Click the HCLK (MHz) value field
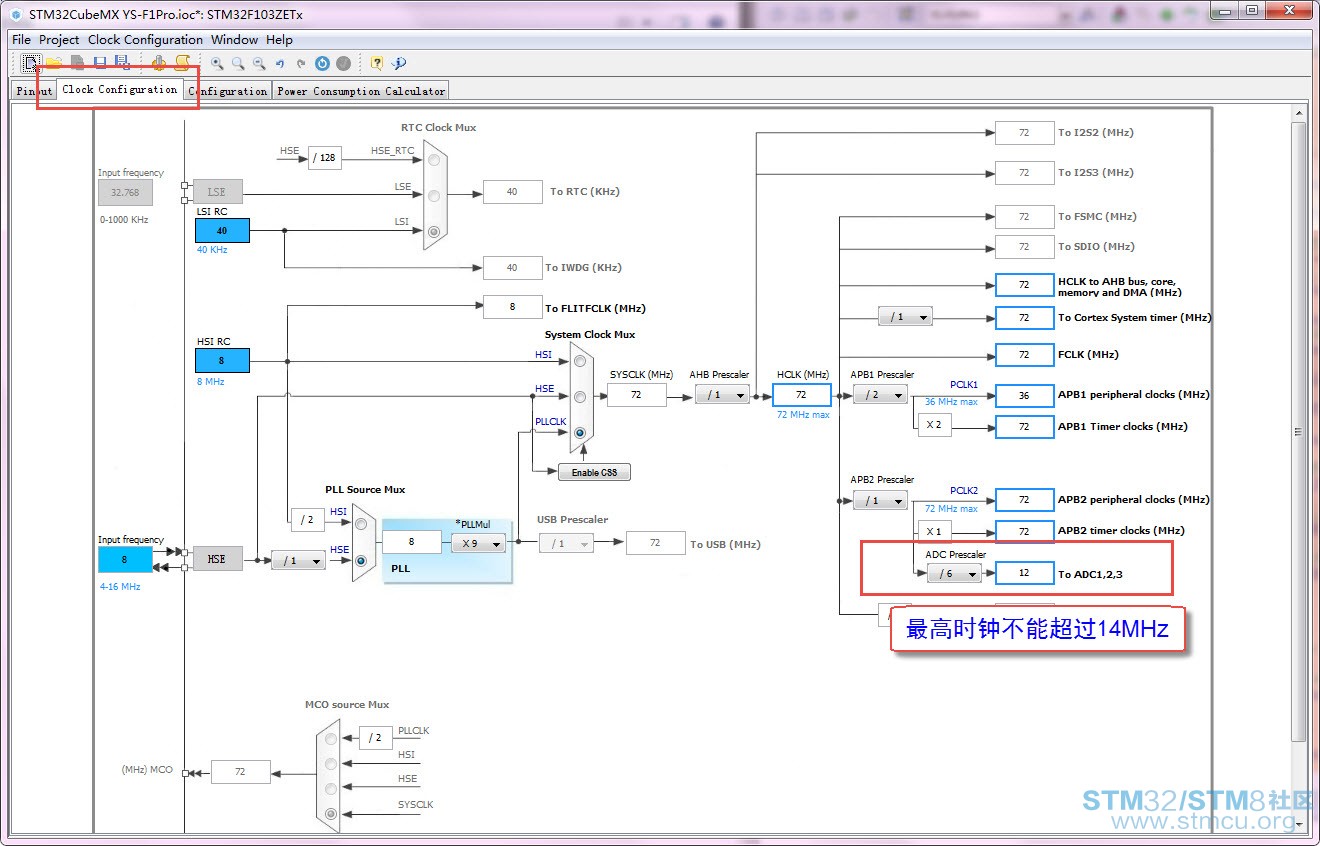The height and width of the screenshot is (846, 1320). click(802, 395)
